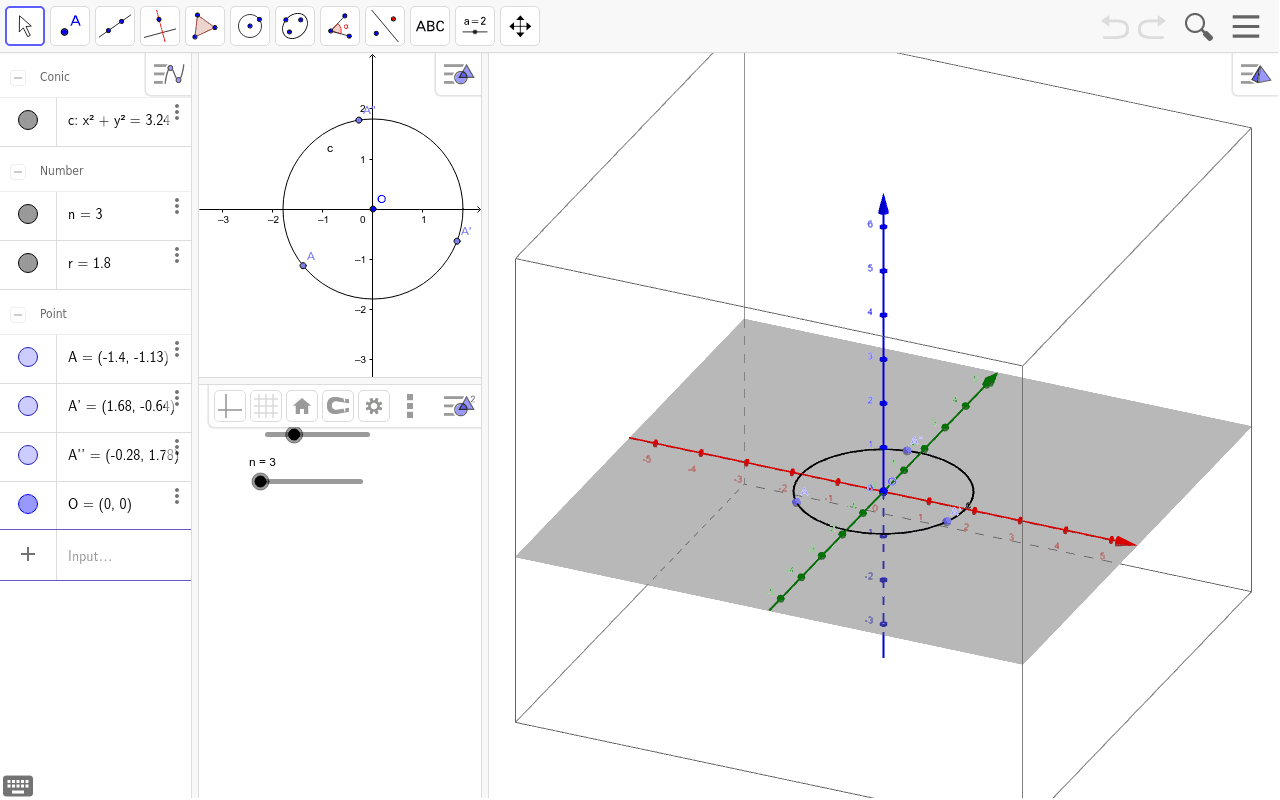Screen dimensions: 1280x800
Task: Open options menu for n = 3
Action: (177, 206)
